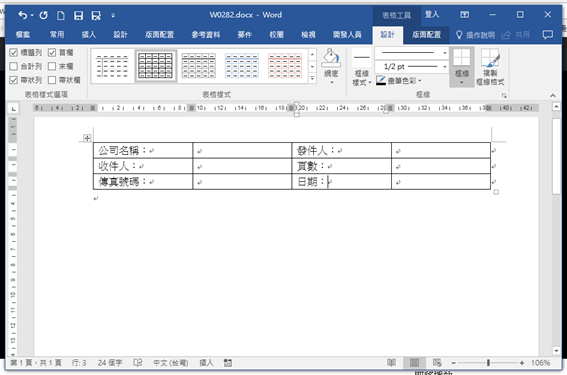Click the Undo arrow in quick access toolbar
The image size is (567, 375).
[22, 15]
